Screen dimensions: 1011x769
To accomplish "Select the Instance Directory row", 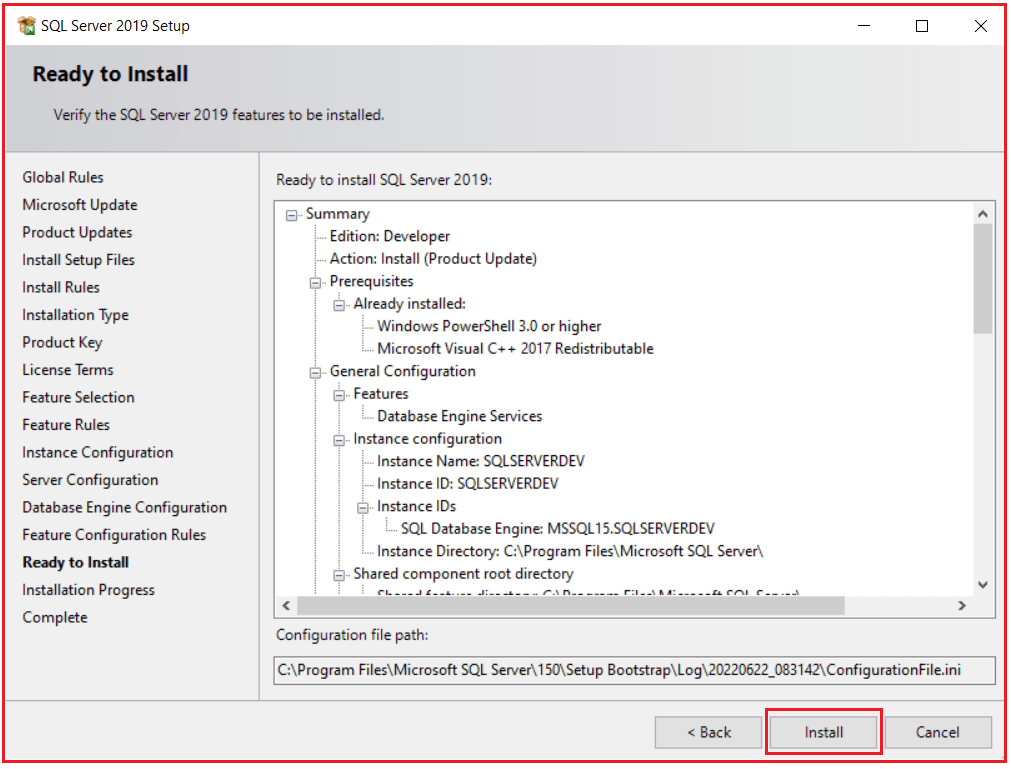I will click(570, 551).
